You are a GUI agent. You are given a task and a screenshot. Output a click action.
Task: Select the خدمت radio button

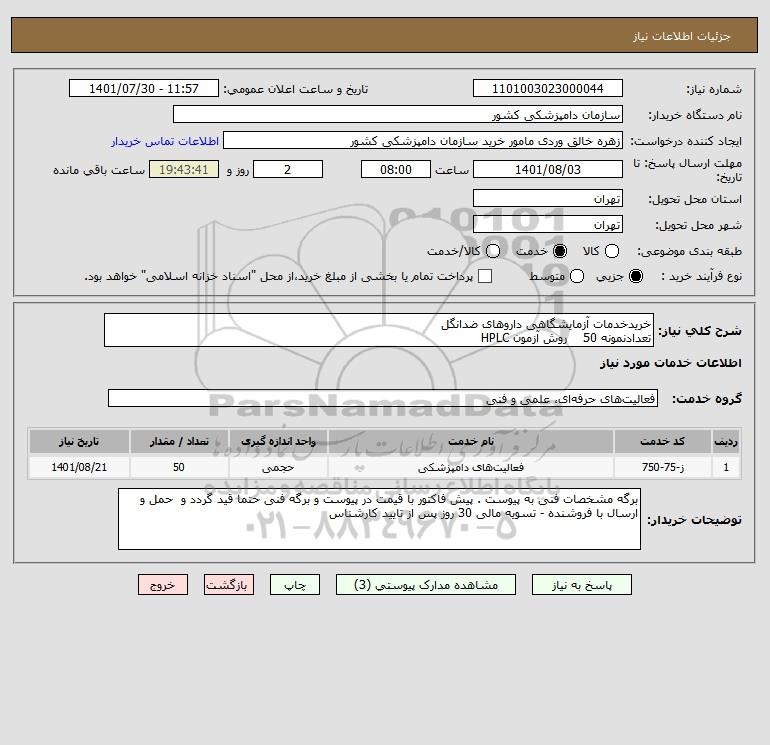click(559, 251)
